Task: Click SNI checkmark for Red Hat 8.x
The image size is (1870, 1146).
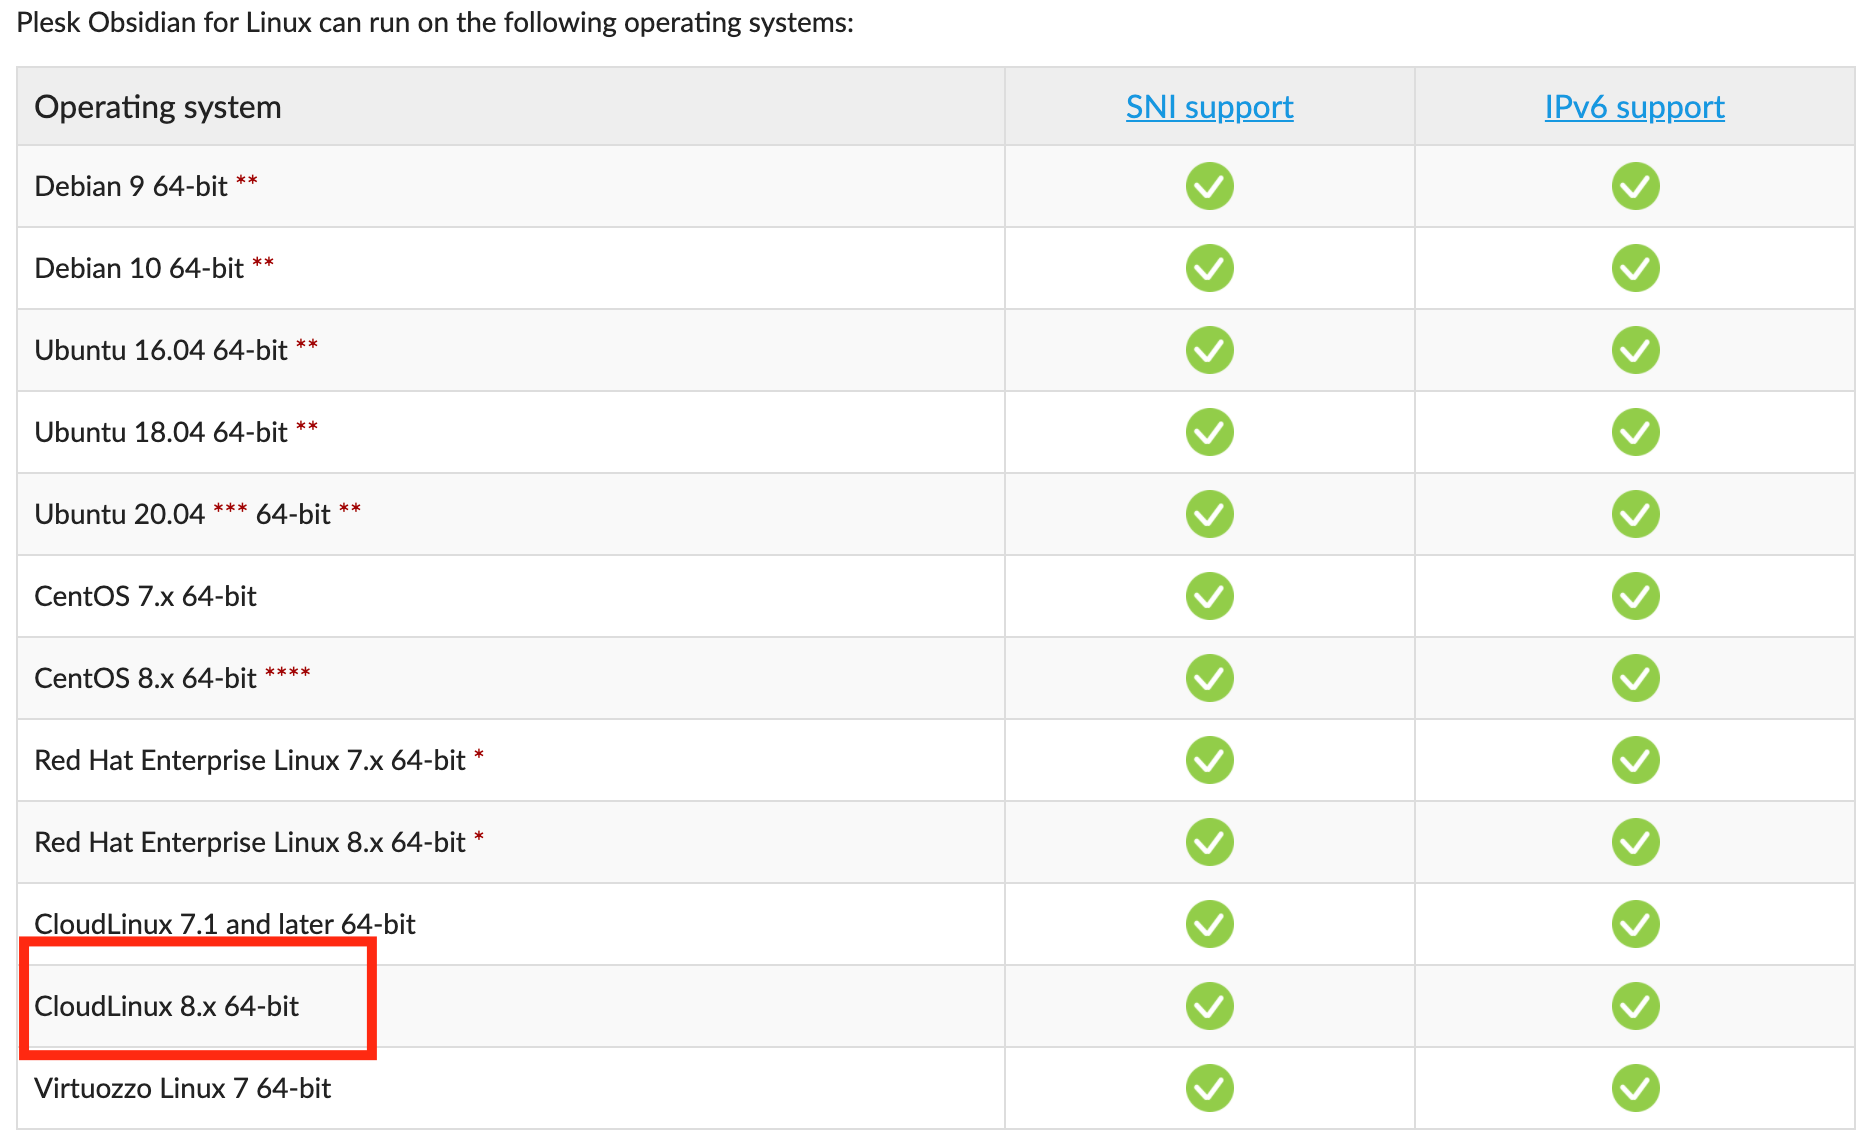Action: click(x=1209, y=842)
